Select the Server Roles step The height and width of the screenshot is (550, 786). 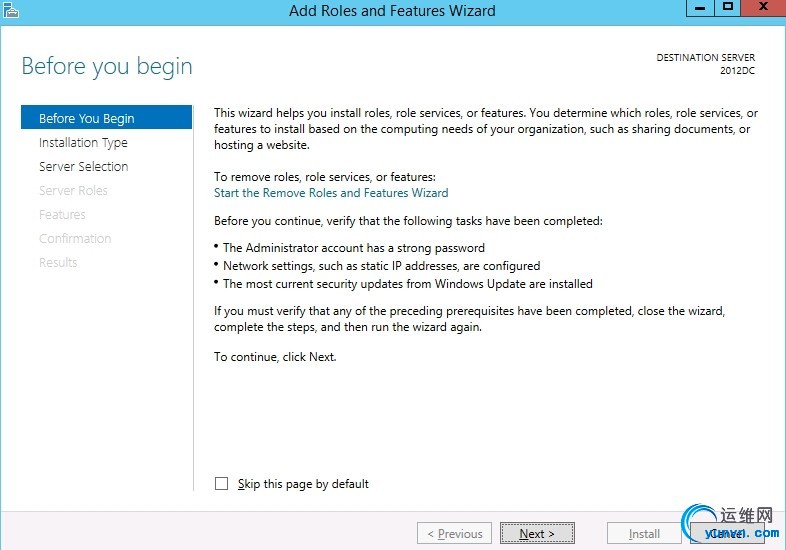point(73,190)
